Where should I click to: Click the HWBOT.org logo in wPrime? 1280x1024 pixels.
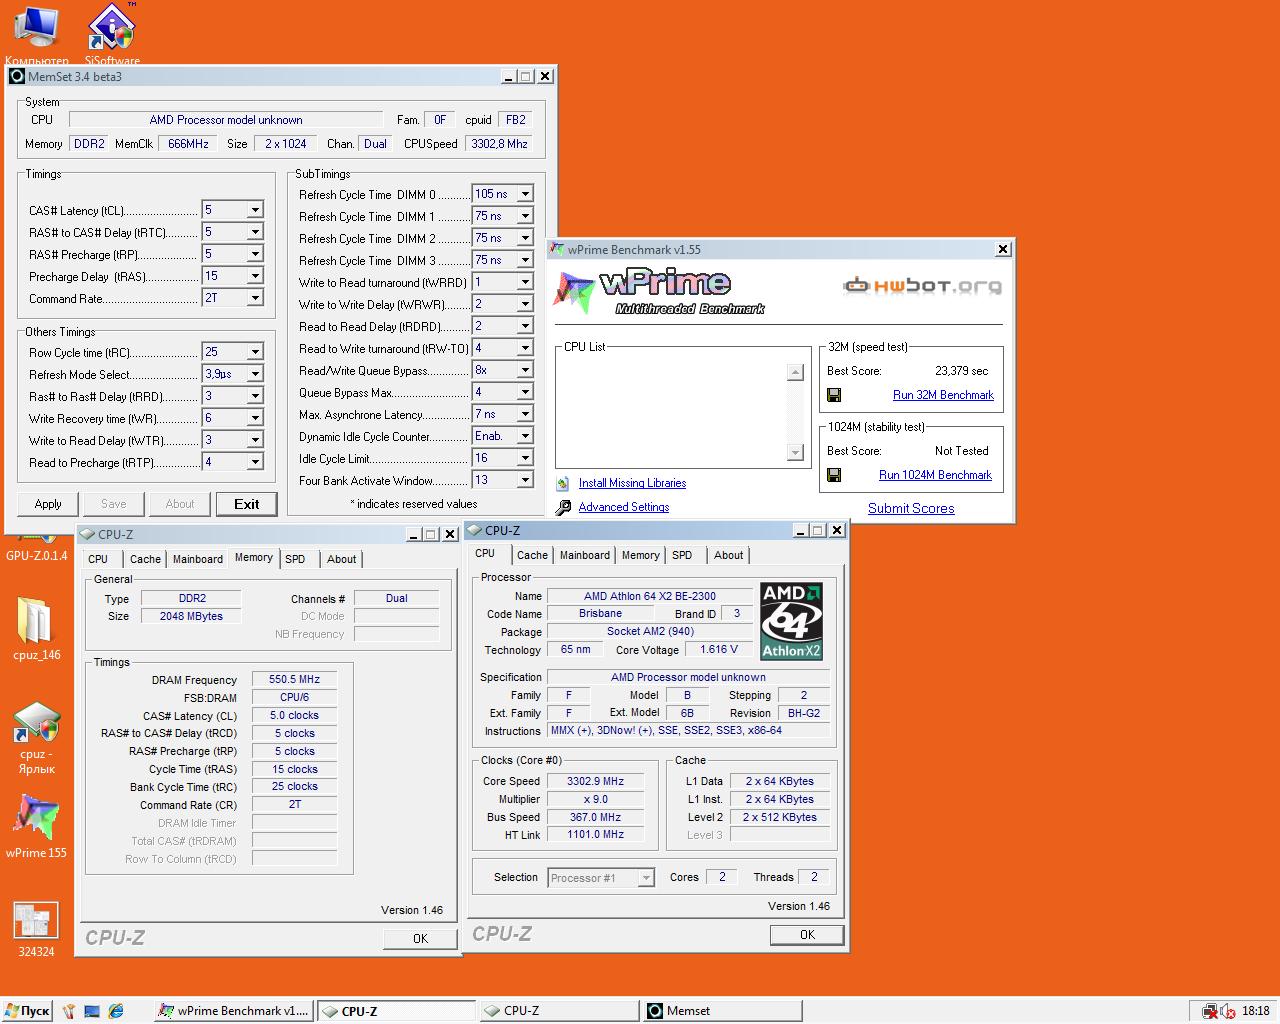922,286
